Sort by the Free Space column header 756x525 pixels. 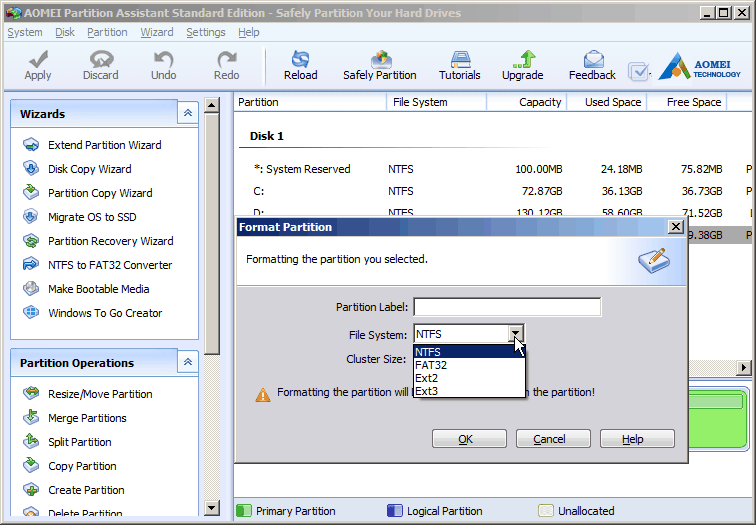pos(687,102)
